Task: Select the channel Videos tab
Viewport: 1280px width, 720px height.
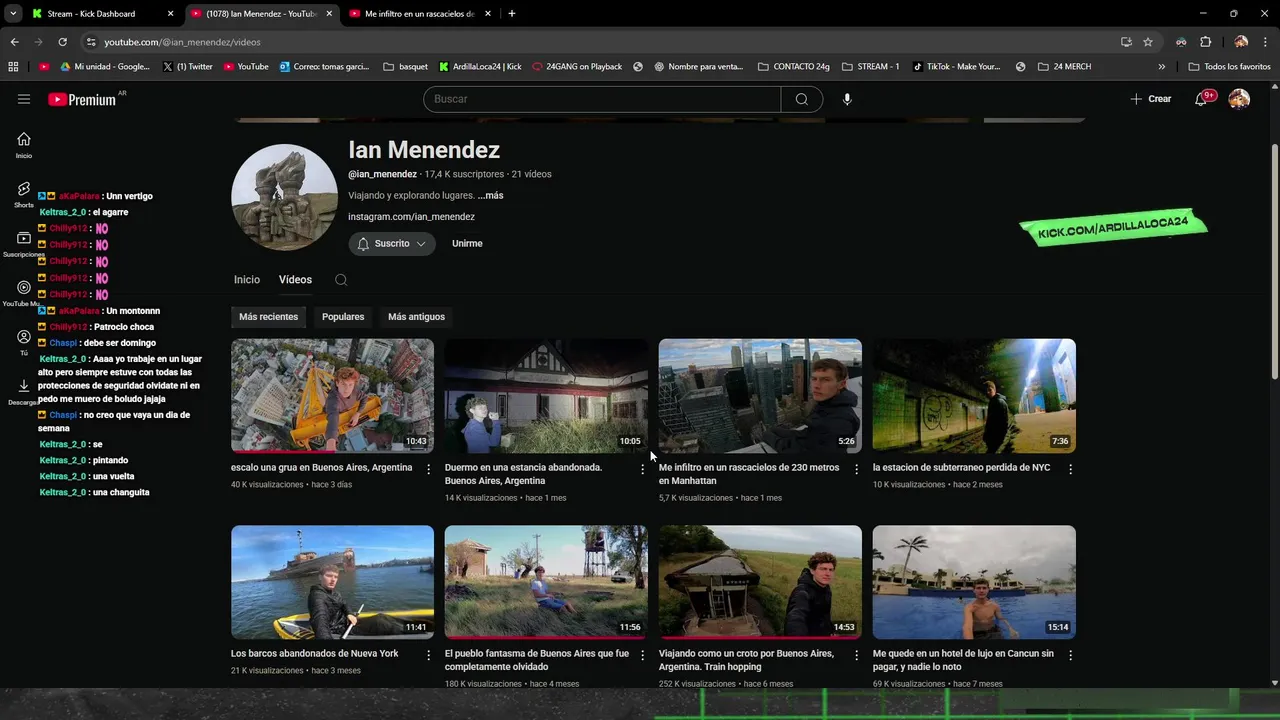Action: click(295, 280)
